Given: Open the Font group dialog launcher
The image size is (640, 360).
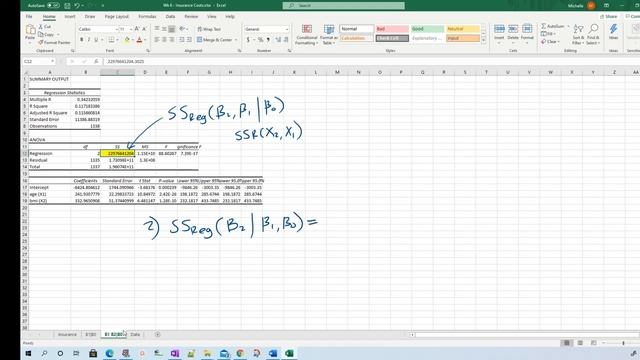Looking at the screenshot, I should 148,51.
